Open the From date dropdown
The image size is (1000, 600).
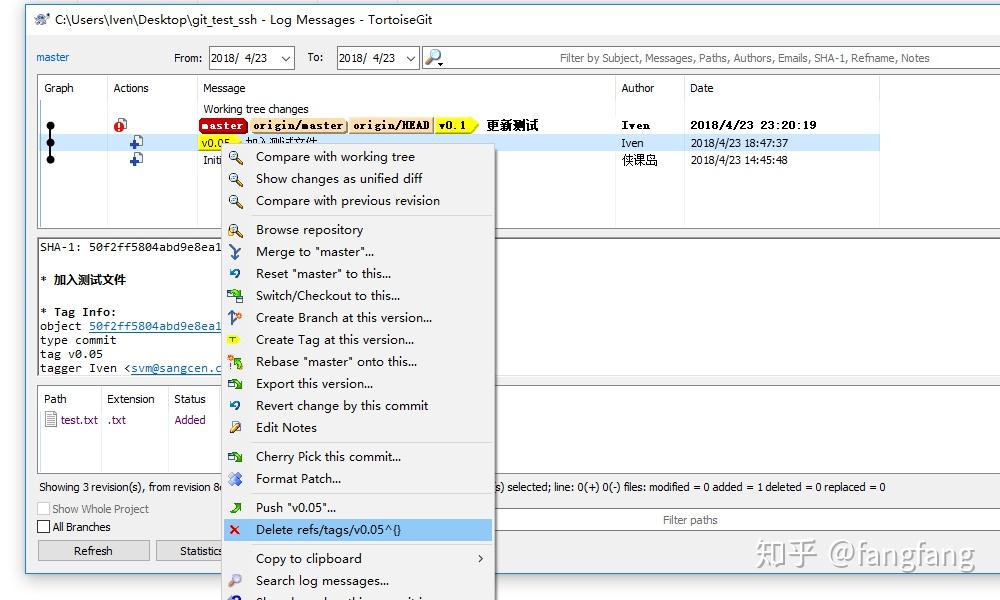pyautogui.click(x=287, y=57)
